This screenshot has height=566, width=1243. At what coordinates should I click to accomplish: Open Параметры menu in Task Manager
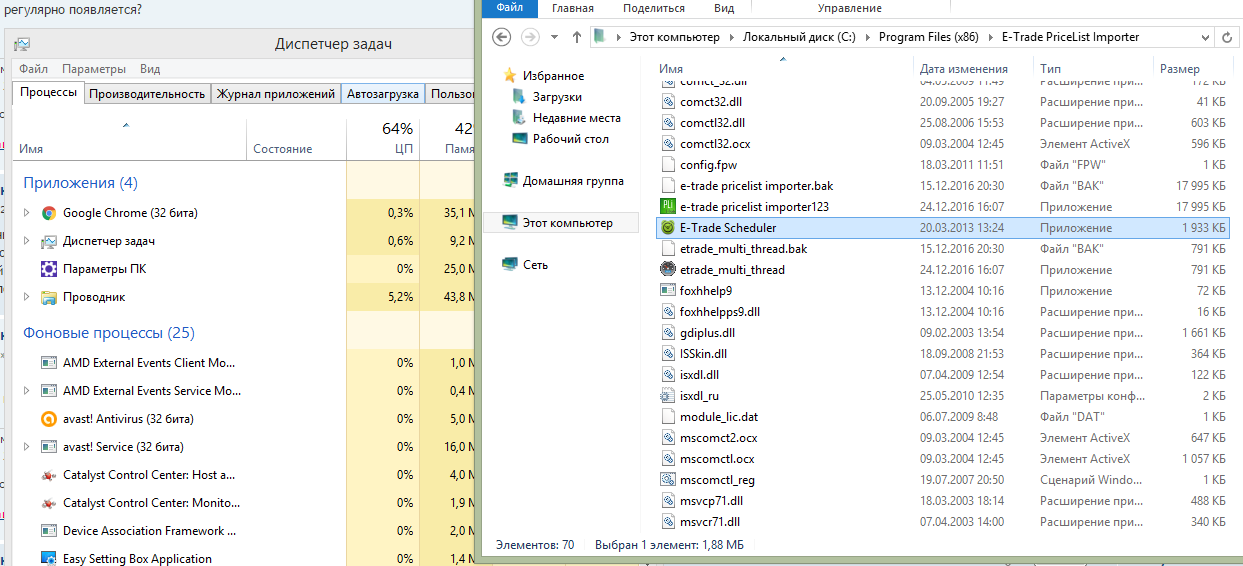point(94,69)
